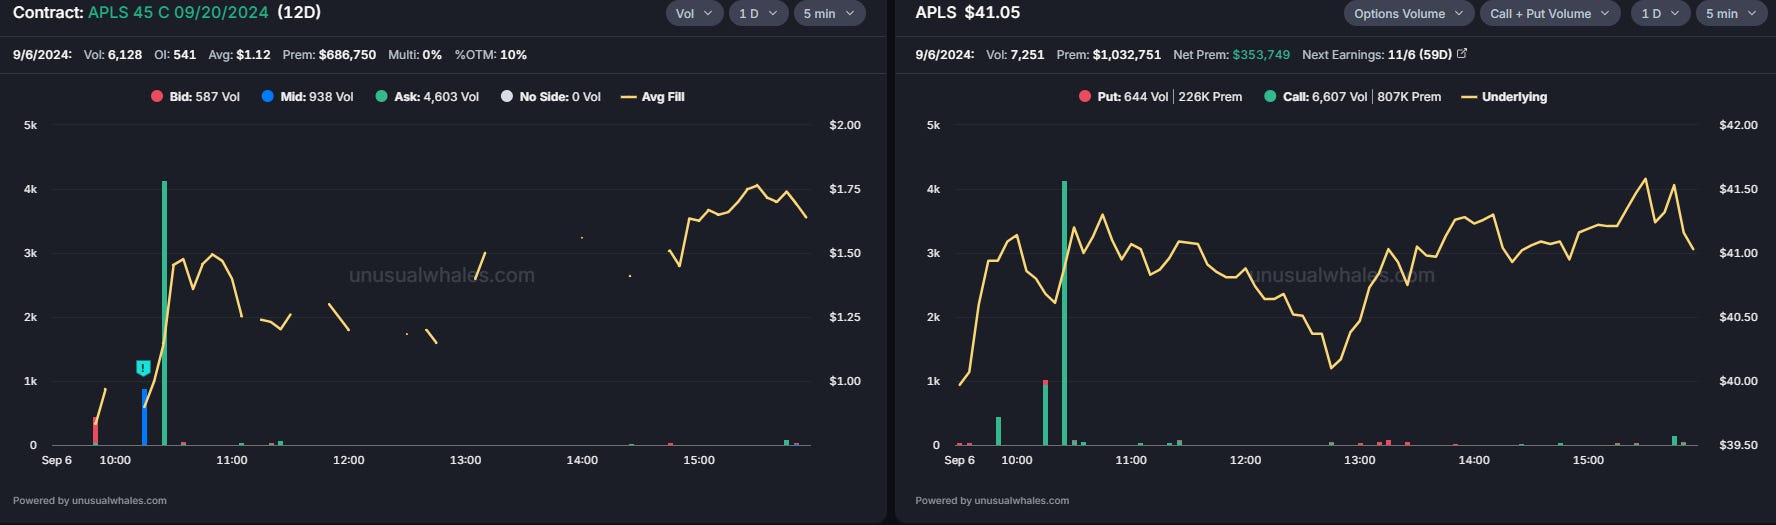This screenshot has width=1776, height=525.
Task: Toggle the No Side volume legend series
Action: click(551, 97)
